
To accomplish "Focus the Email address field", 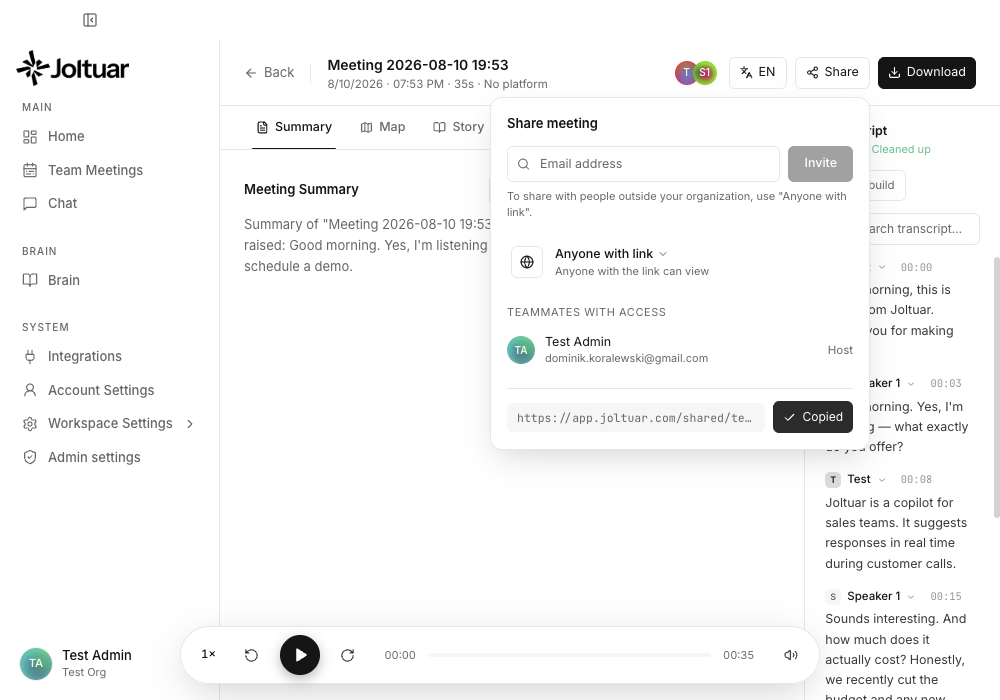I will (643, 164).
